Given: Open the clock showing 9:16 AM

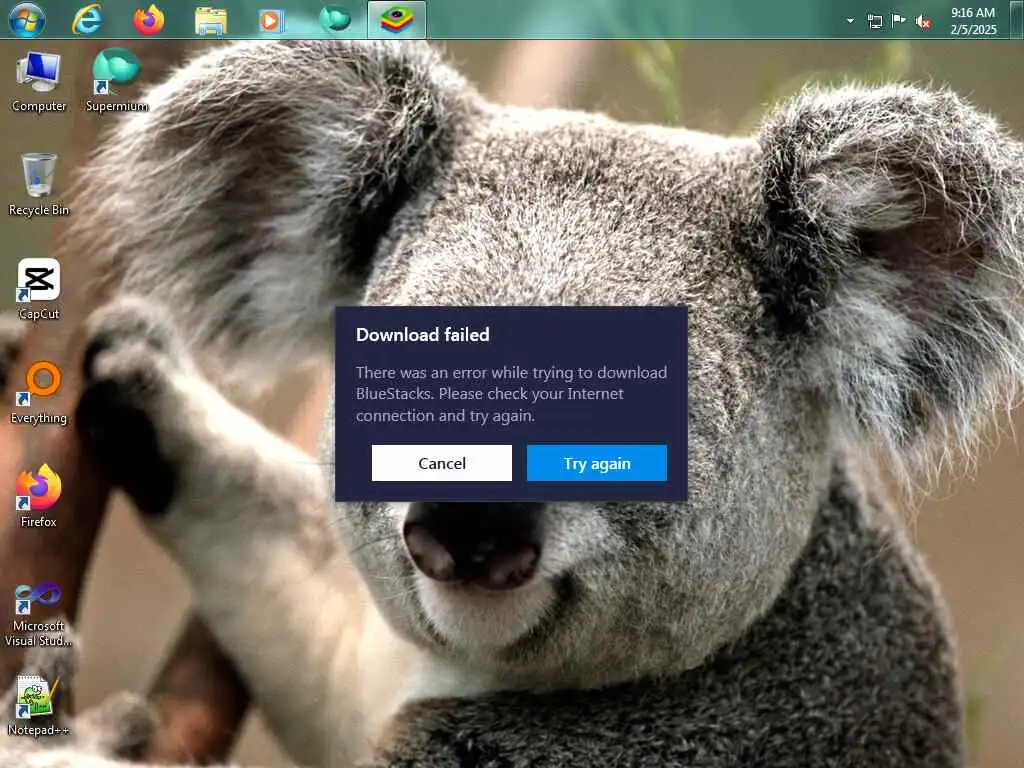Looking at the screenshot, I should click(x=973, y=21).
